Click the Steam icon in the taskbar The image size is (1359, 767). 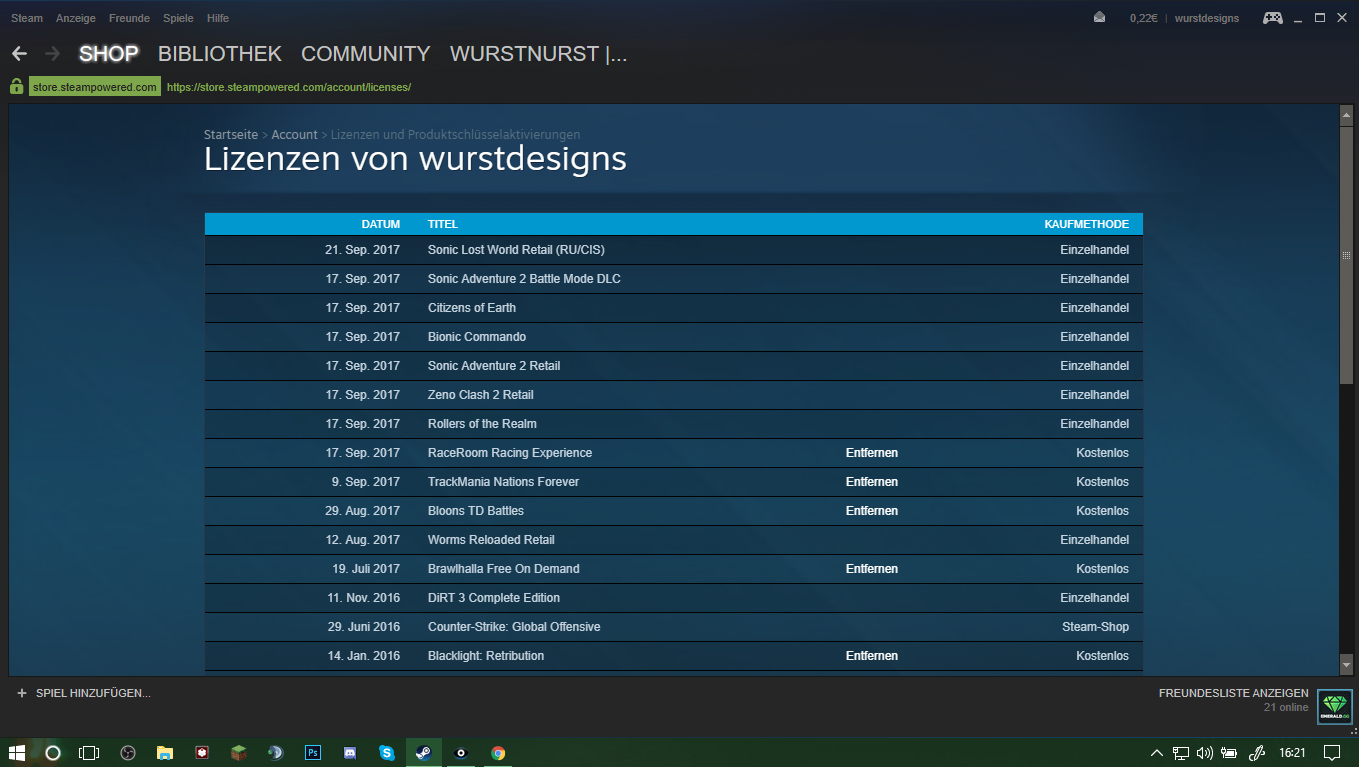point(423,752)
